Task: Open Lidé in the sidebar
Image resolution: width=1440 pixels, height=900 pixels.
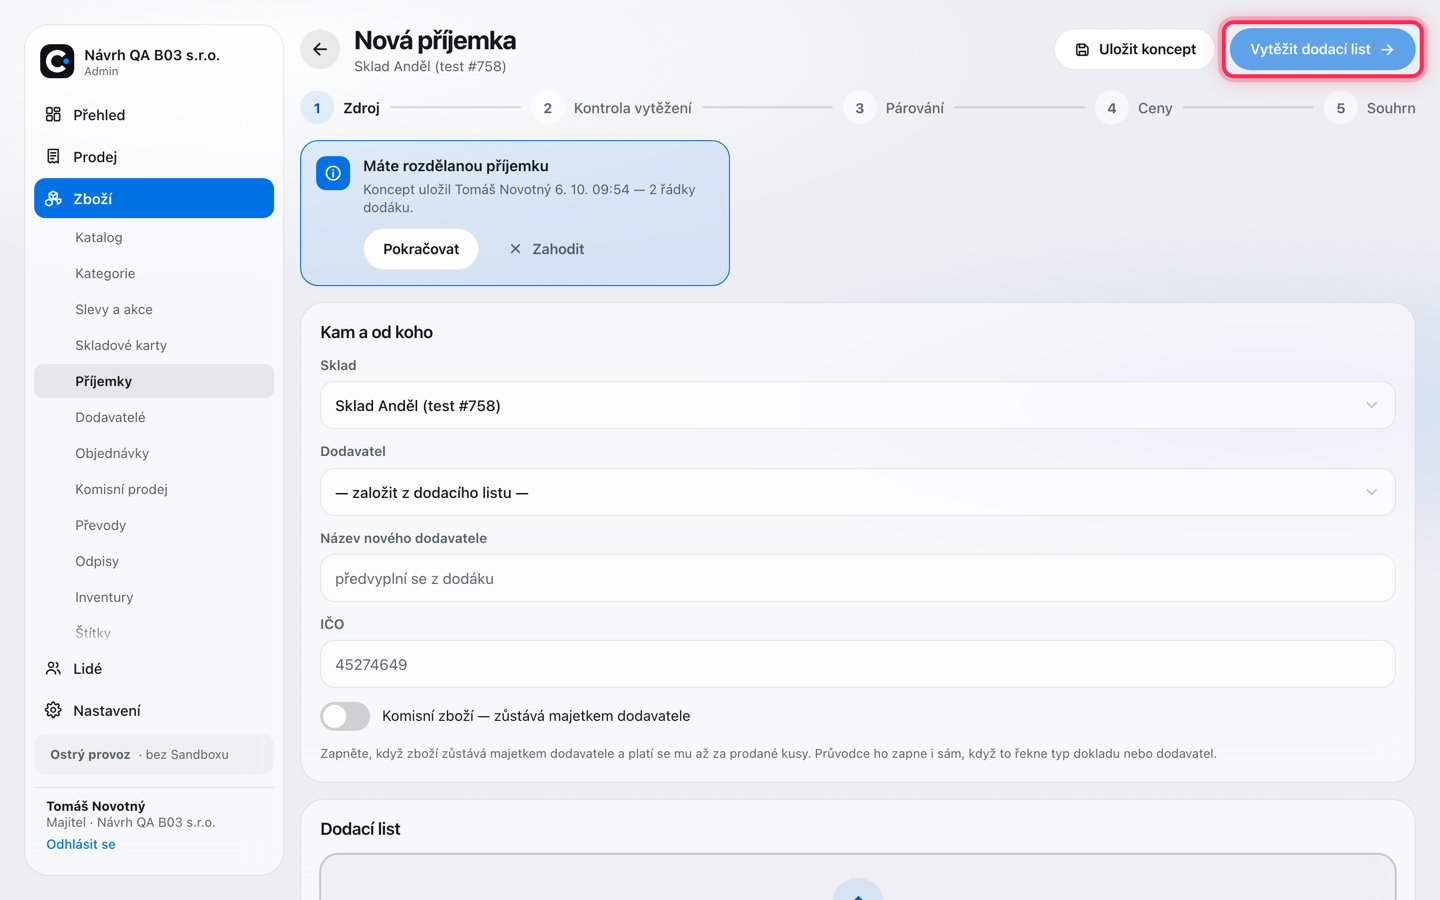Action: (154, 669)
